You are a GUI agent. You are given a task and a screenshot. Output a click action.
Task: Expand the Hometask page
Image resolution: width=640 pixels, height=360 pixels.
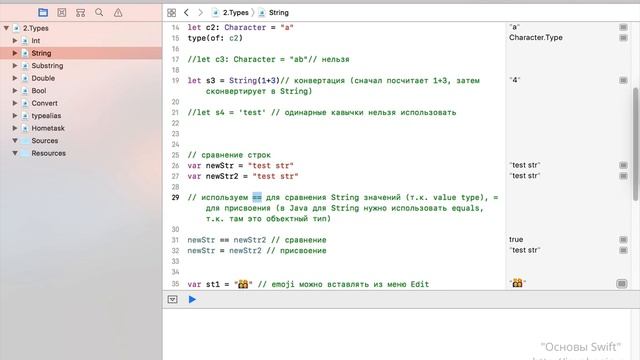pyautogui.click(x=15, y=128)
